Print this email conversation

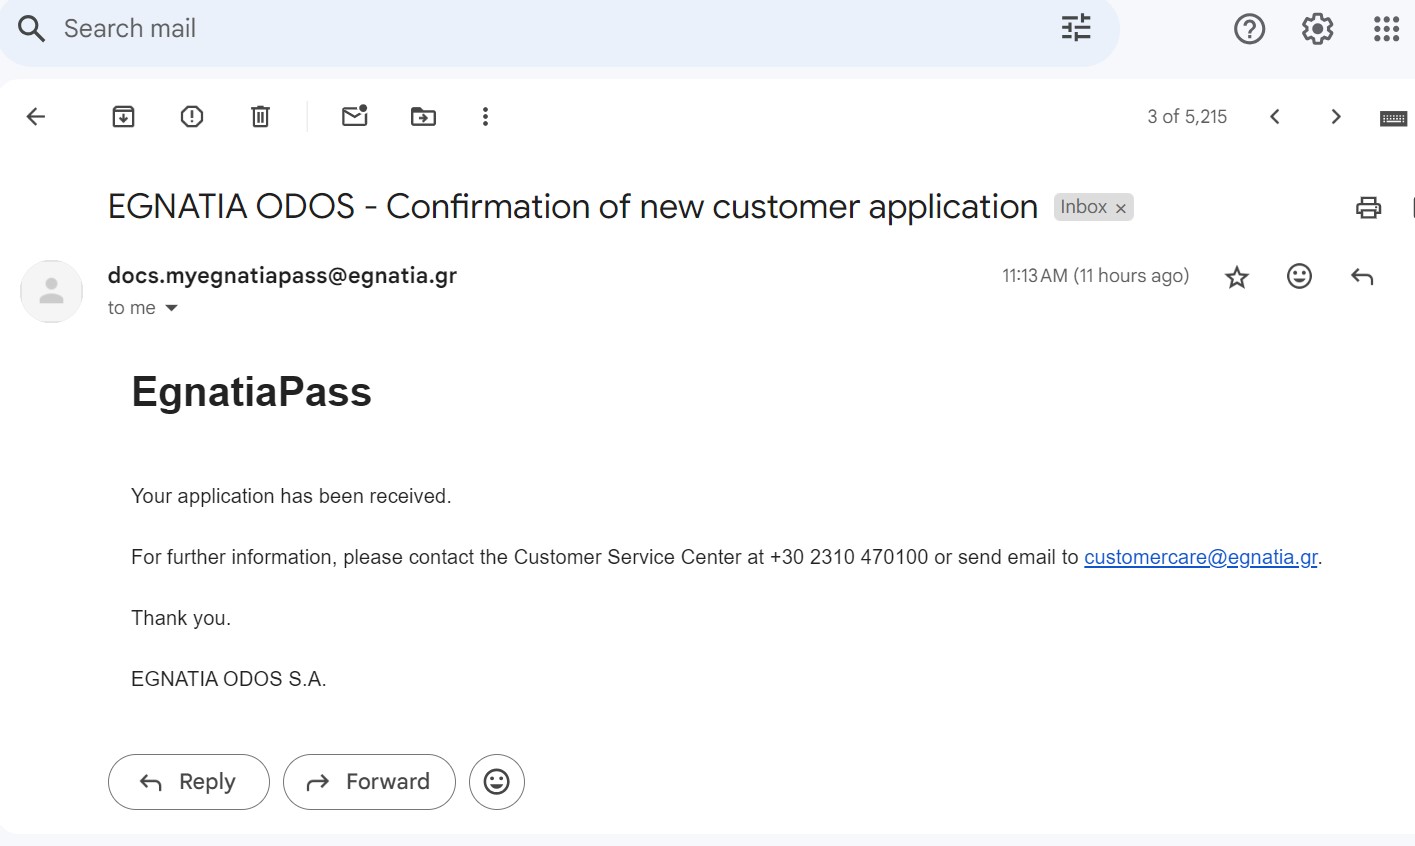click(1368, 207)
